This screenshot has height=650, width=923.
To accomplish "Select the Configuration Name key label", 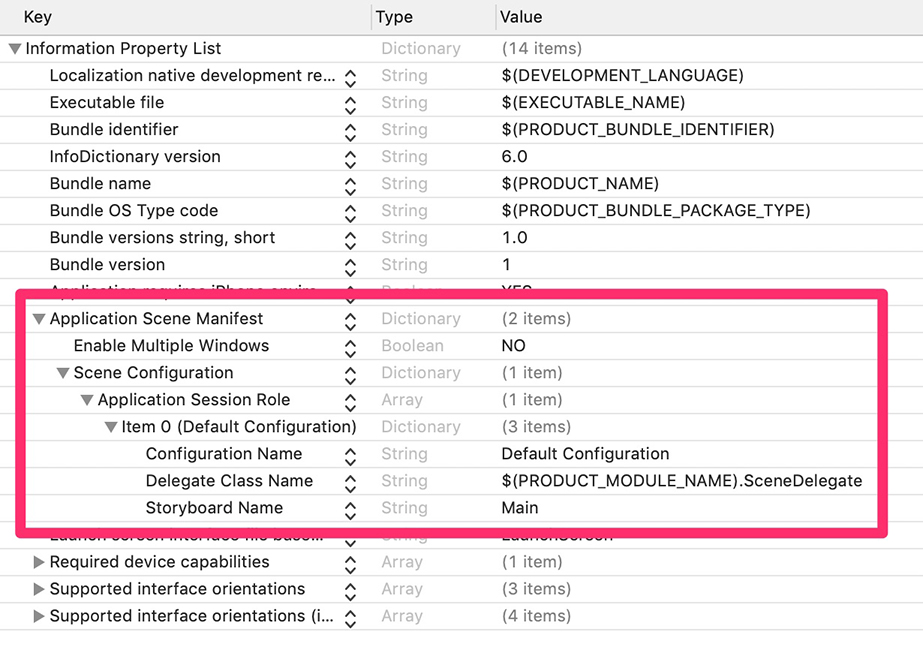I will pyautogui.click(x=224, y=455).
